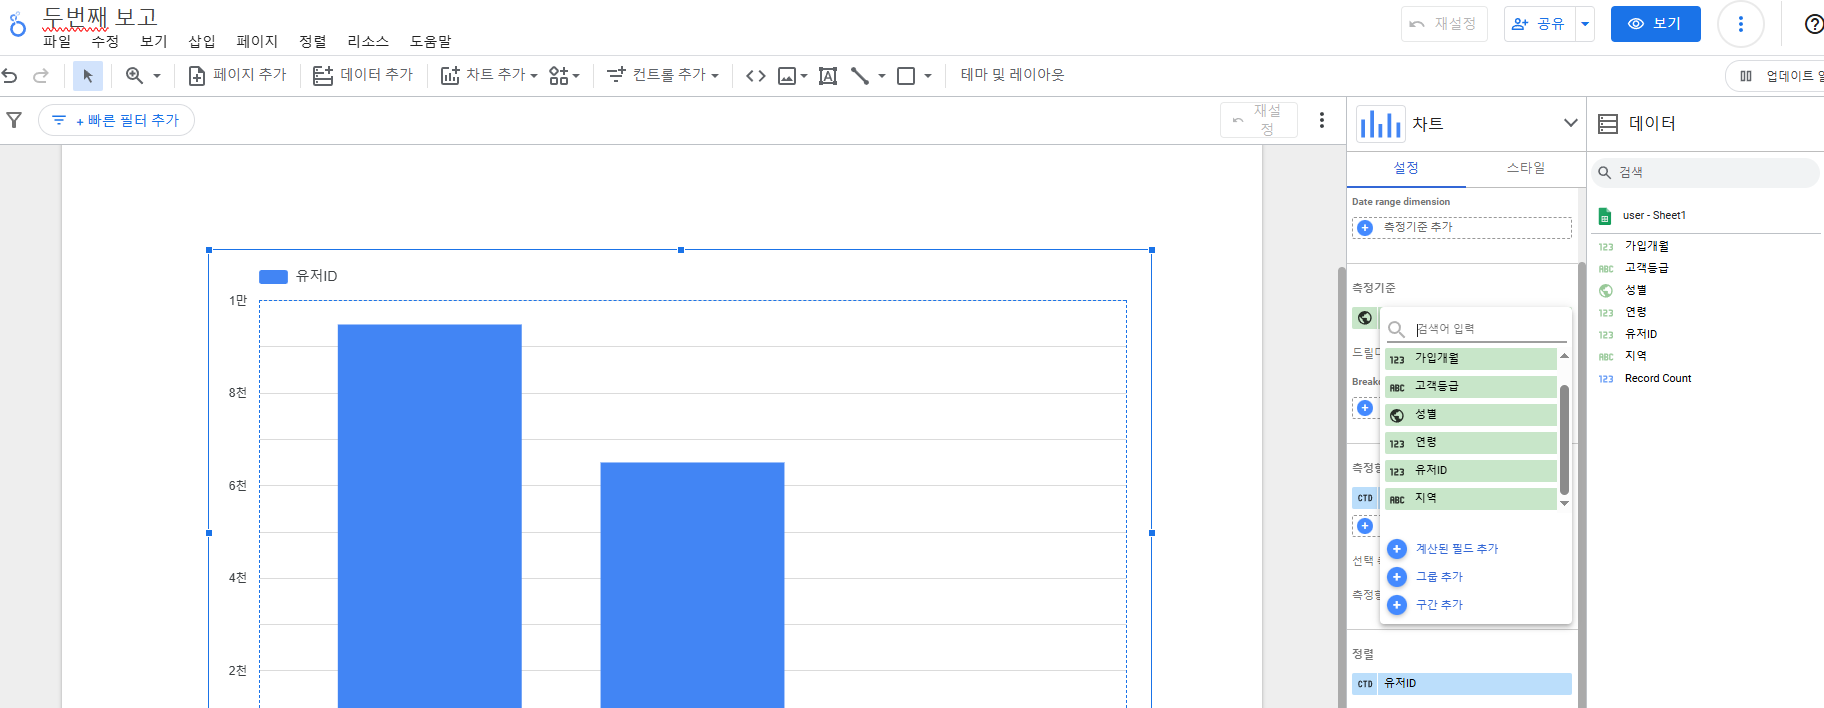The height and width of the screenshot is (708, 1824).
Task: Click the chart type bar icon
Action: [x=1380, y=124]
